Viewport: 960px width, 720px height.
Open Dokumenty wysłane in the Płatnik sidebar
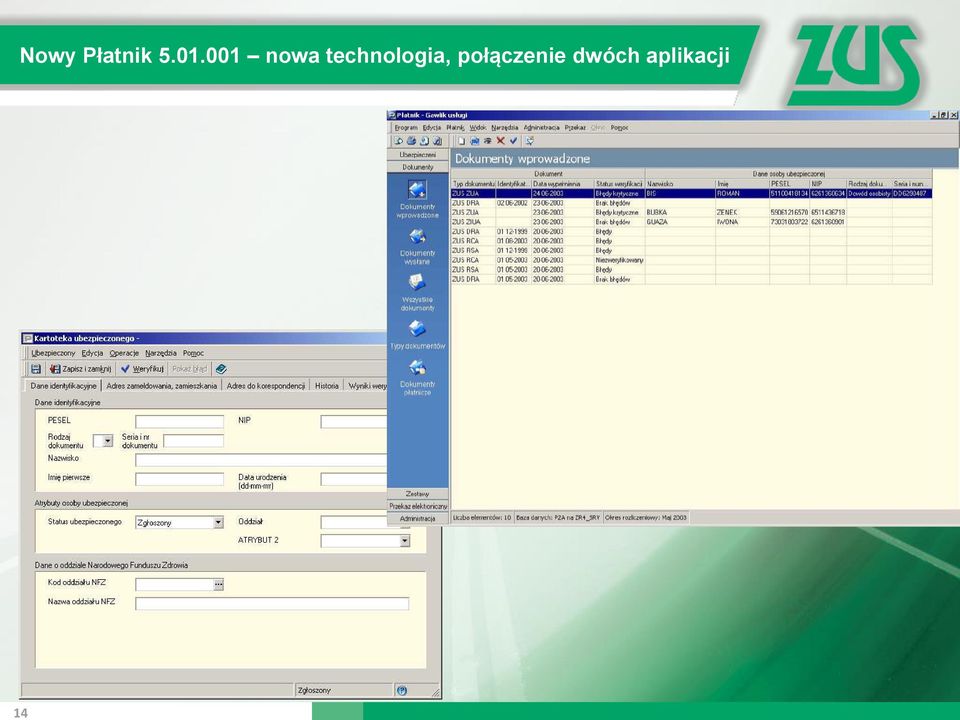pyautogui.click(x=418, y=247)
